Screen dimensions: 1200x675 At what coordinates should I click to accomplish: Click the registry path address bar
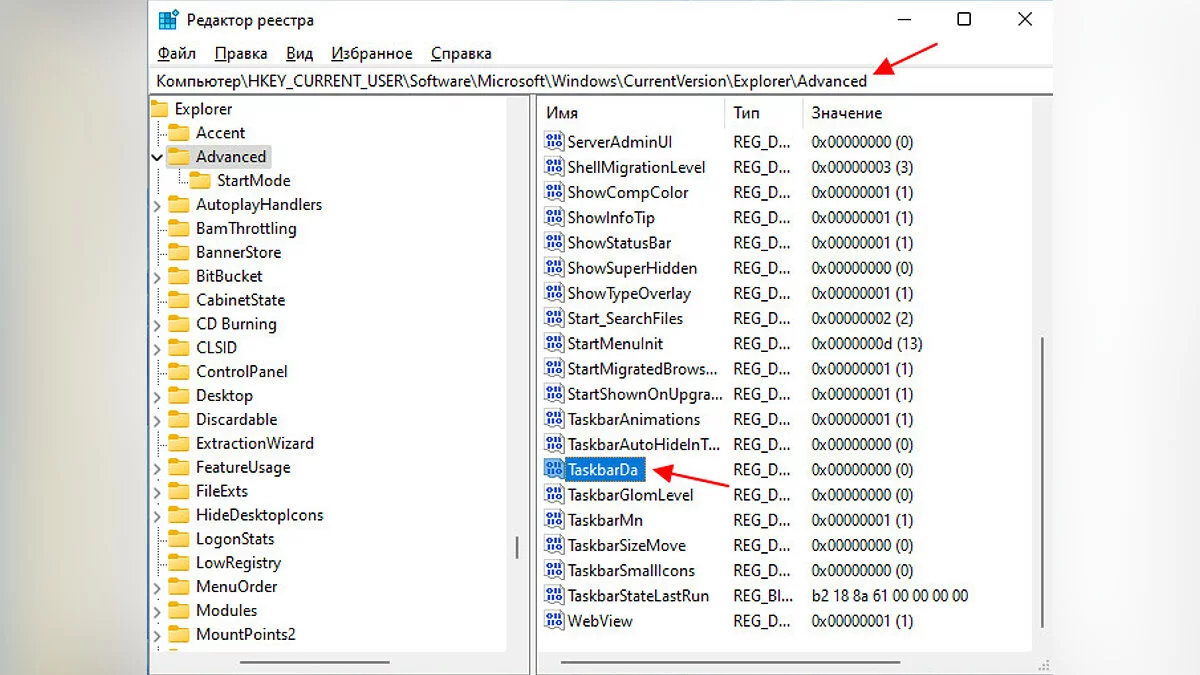click(600, 81)
